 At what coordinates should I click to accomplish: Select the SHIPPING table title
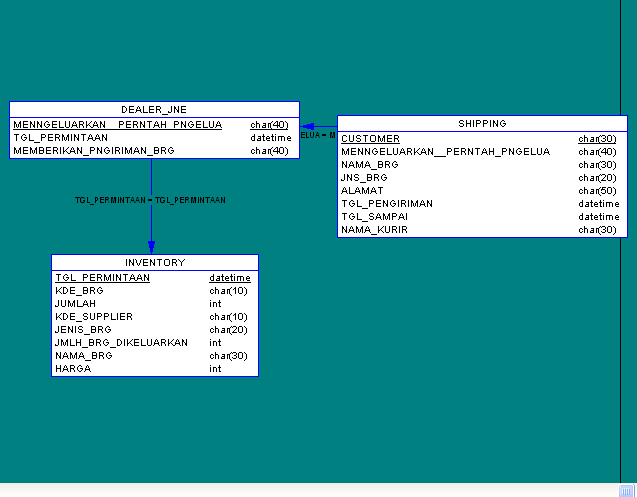tap(482, 124)
